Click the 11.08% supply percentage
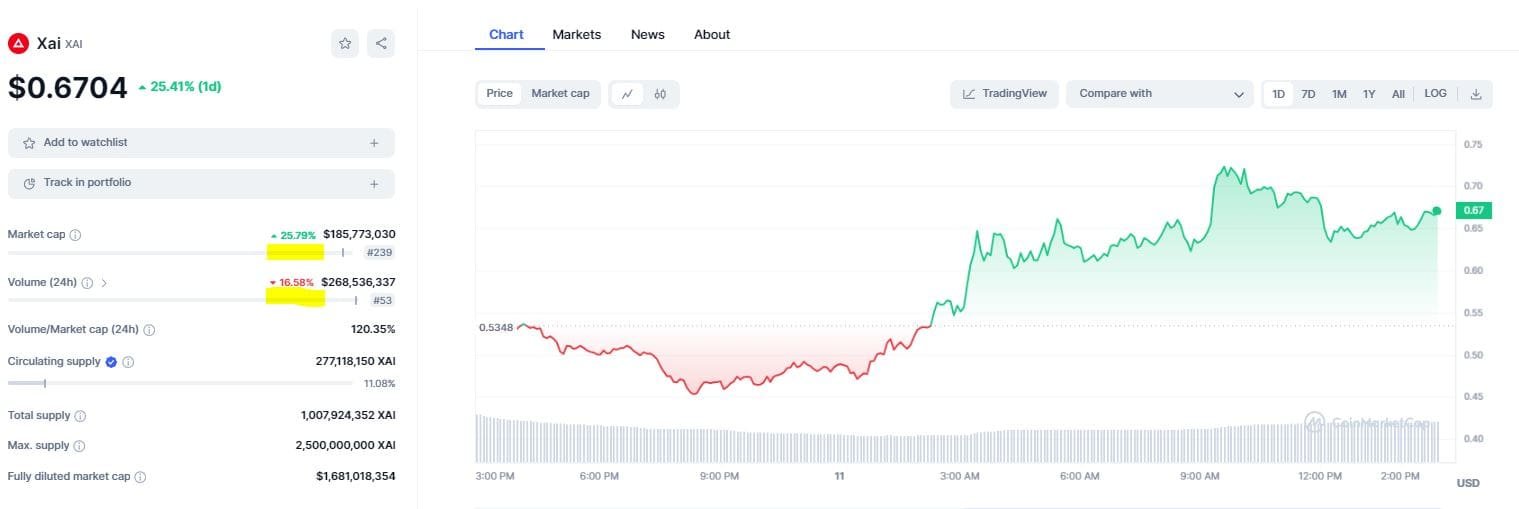The height and width of the screenshot is (509, 1519). (379, 384)
